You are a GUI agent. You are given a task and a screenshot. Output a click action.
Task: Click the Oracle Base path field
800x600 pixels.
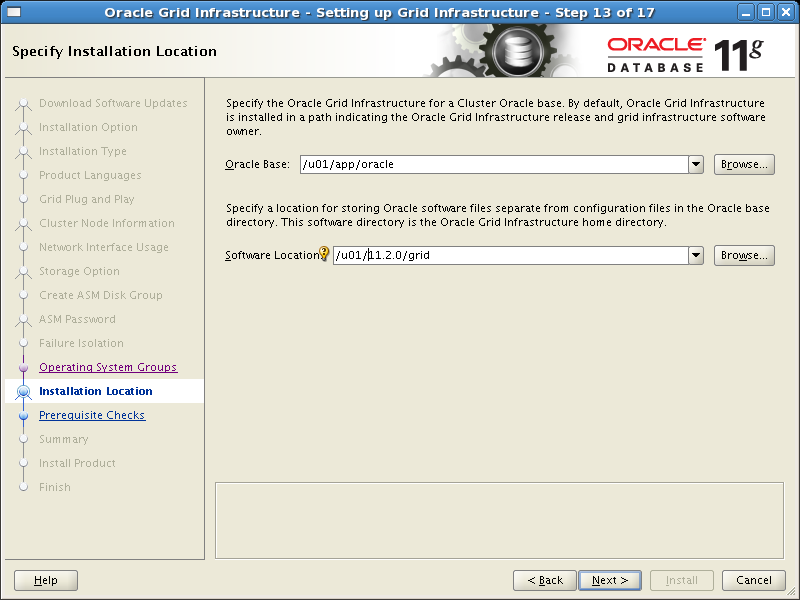[494, 164]
